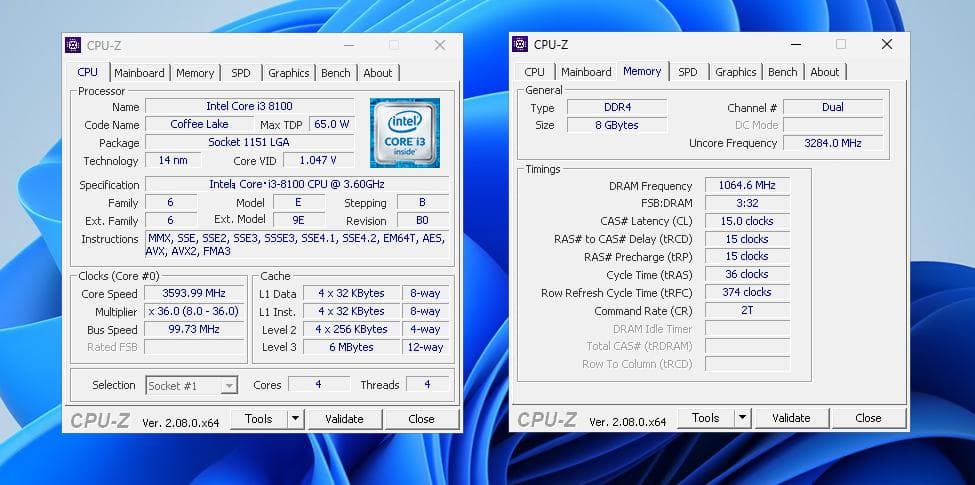Click Validate button in left CPU-Z window
Screen dimensions: 975x485
344,418
